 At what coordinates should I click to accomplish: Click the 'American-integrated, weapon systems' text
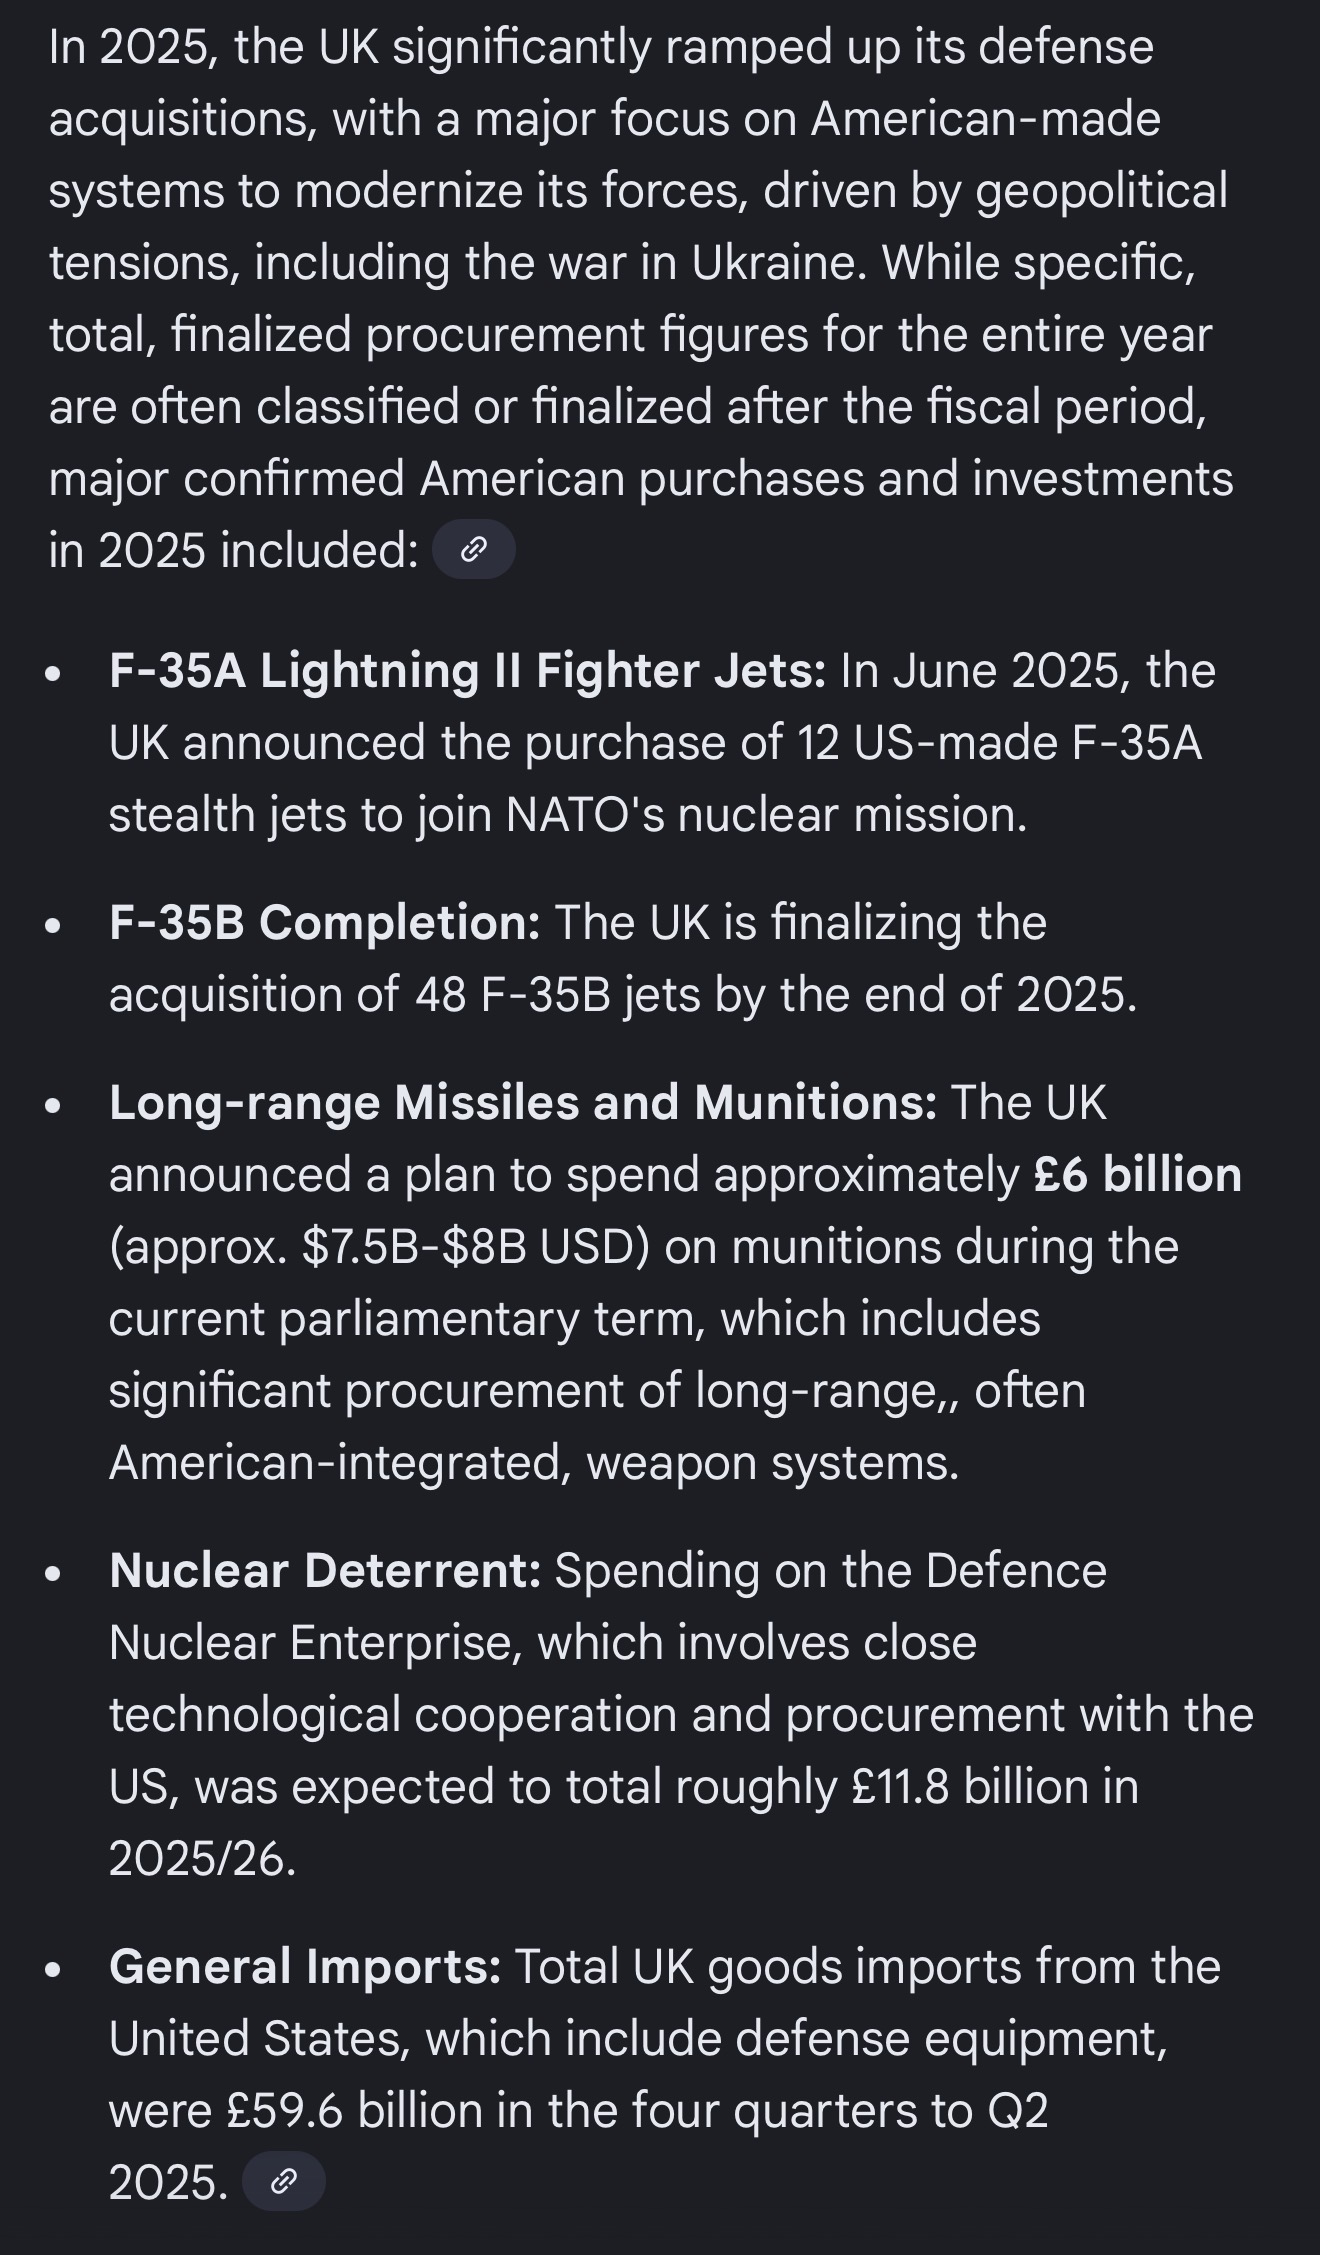[533, 1462]
